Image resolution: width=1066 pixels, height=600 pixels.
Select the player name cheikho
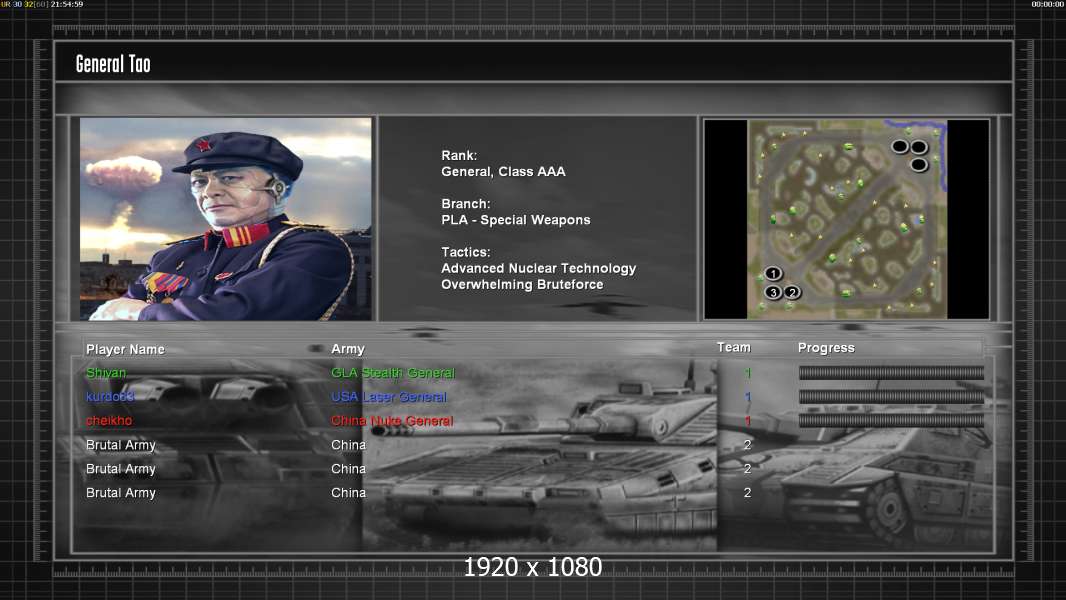[x=109, y=421]
